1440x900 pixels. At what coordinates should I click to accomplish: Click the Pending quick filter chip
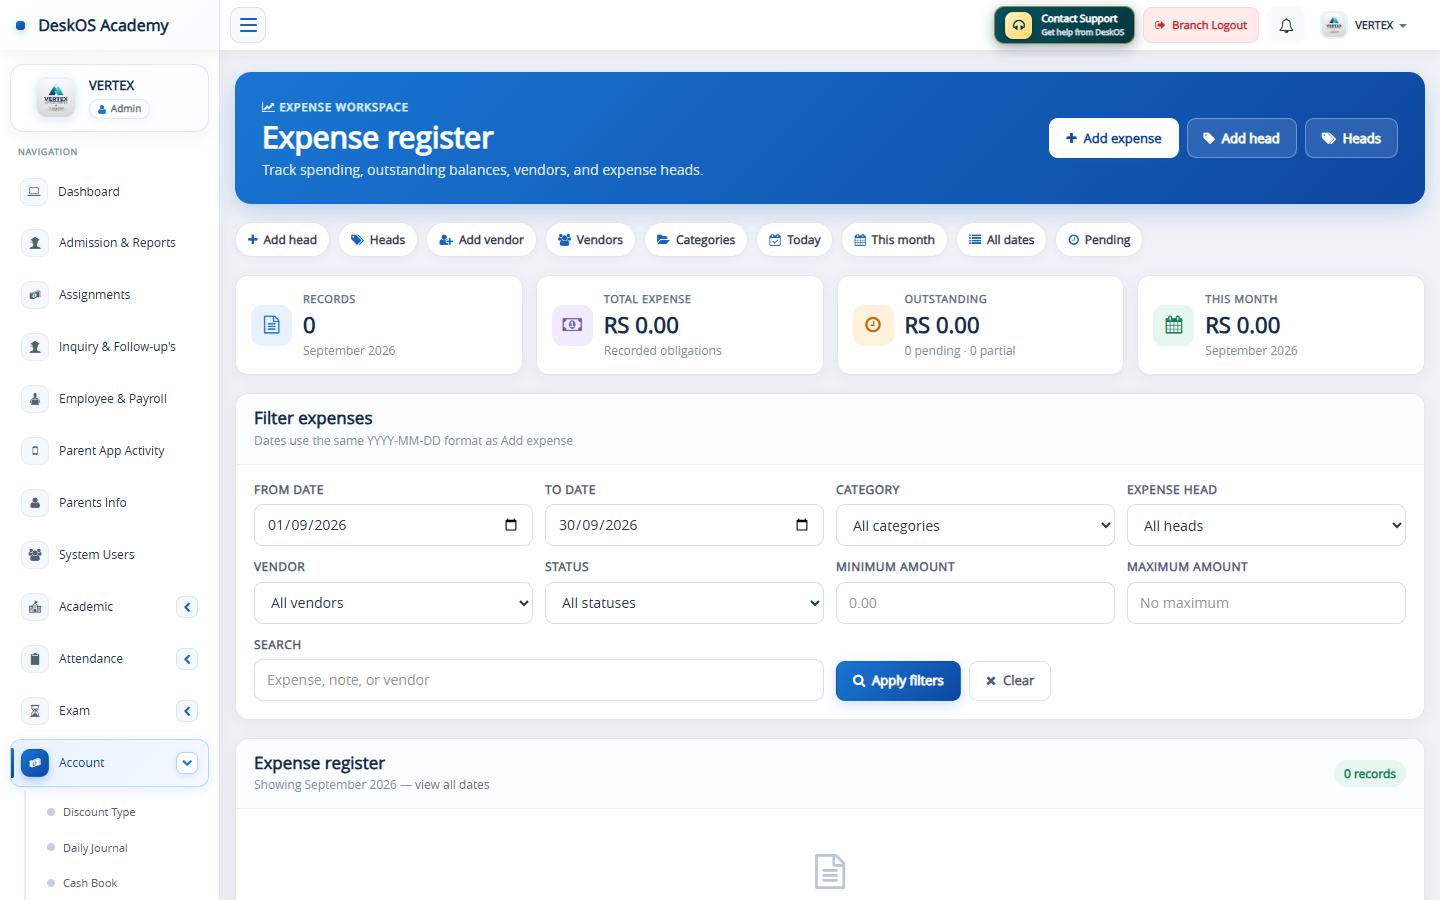(x=1099, y=240)
